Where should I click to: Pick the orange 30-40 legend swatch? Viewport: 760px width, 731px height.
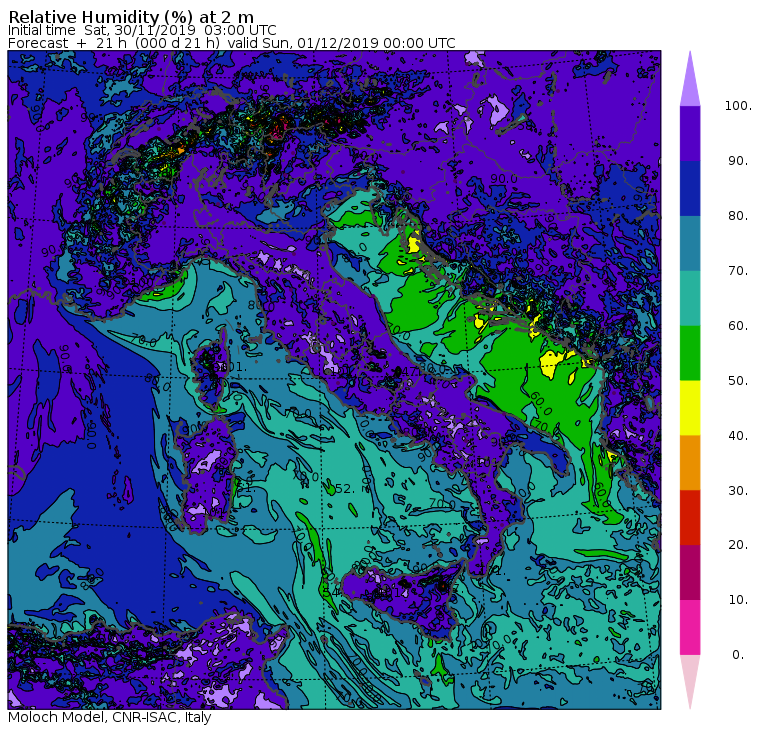point(690,463)
